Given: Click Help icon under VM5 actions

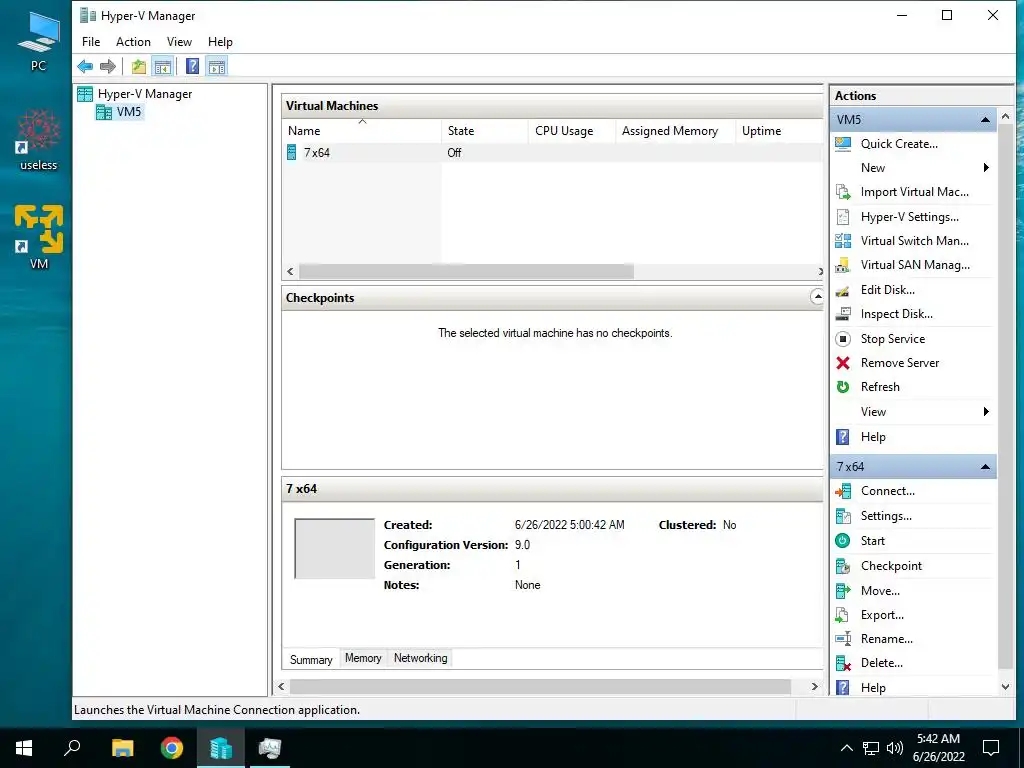Looking at the screenshot, I should coord(843,437).
